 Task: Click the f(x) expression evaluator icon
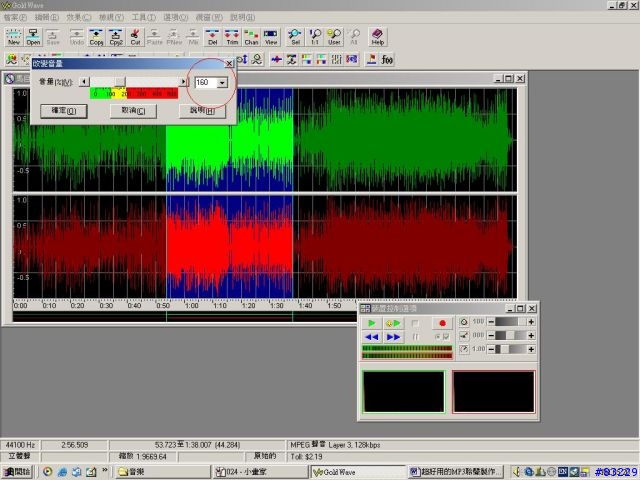(387, 60)
